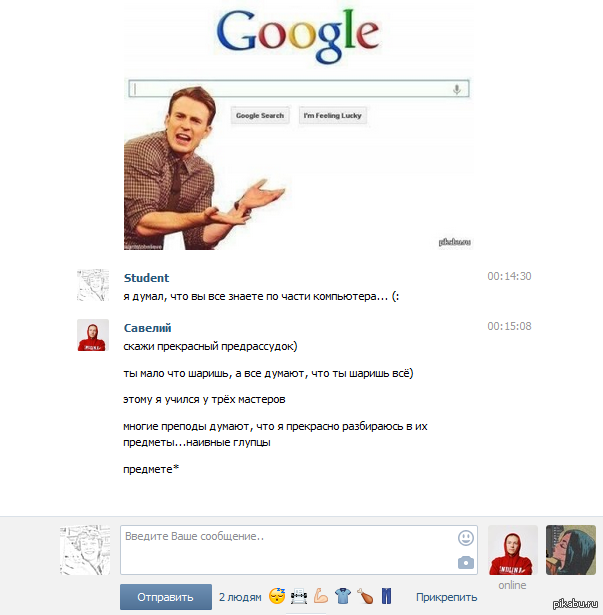Open the smiley emoji picker

(466, 538)
